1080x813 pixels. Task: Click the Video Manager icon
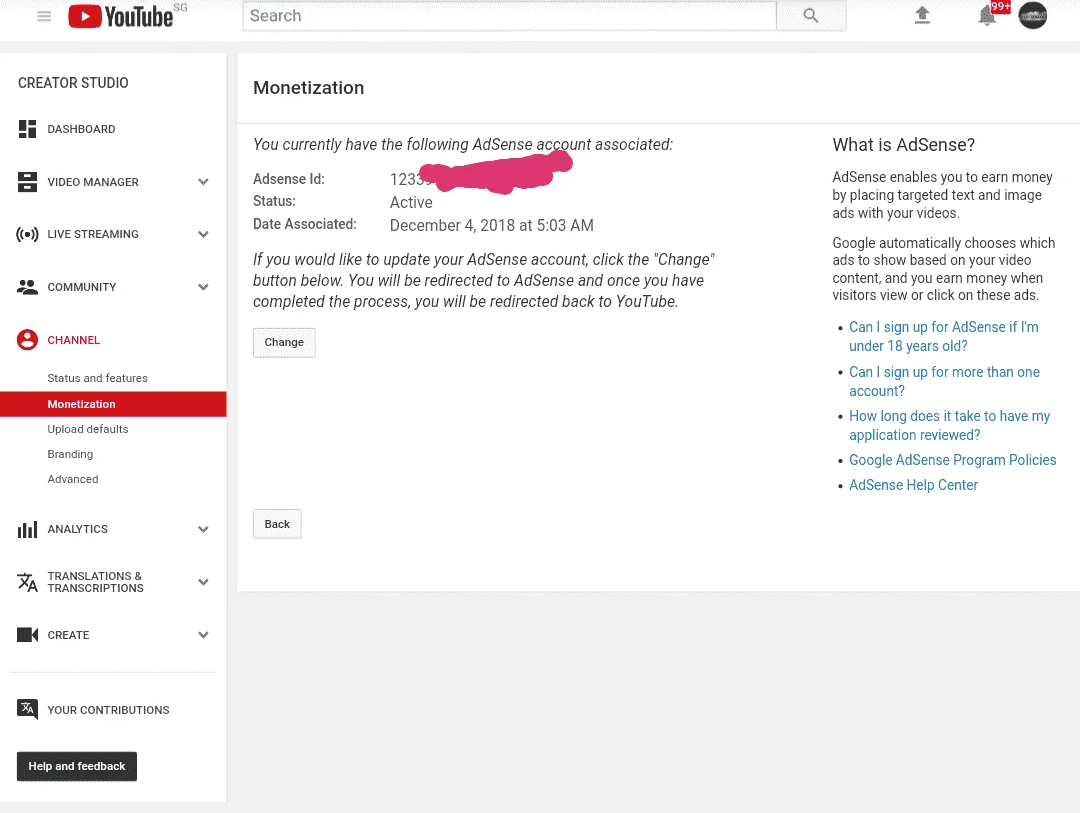pos(28,182)
